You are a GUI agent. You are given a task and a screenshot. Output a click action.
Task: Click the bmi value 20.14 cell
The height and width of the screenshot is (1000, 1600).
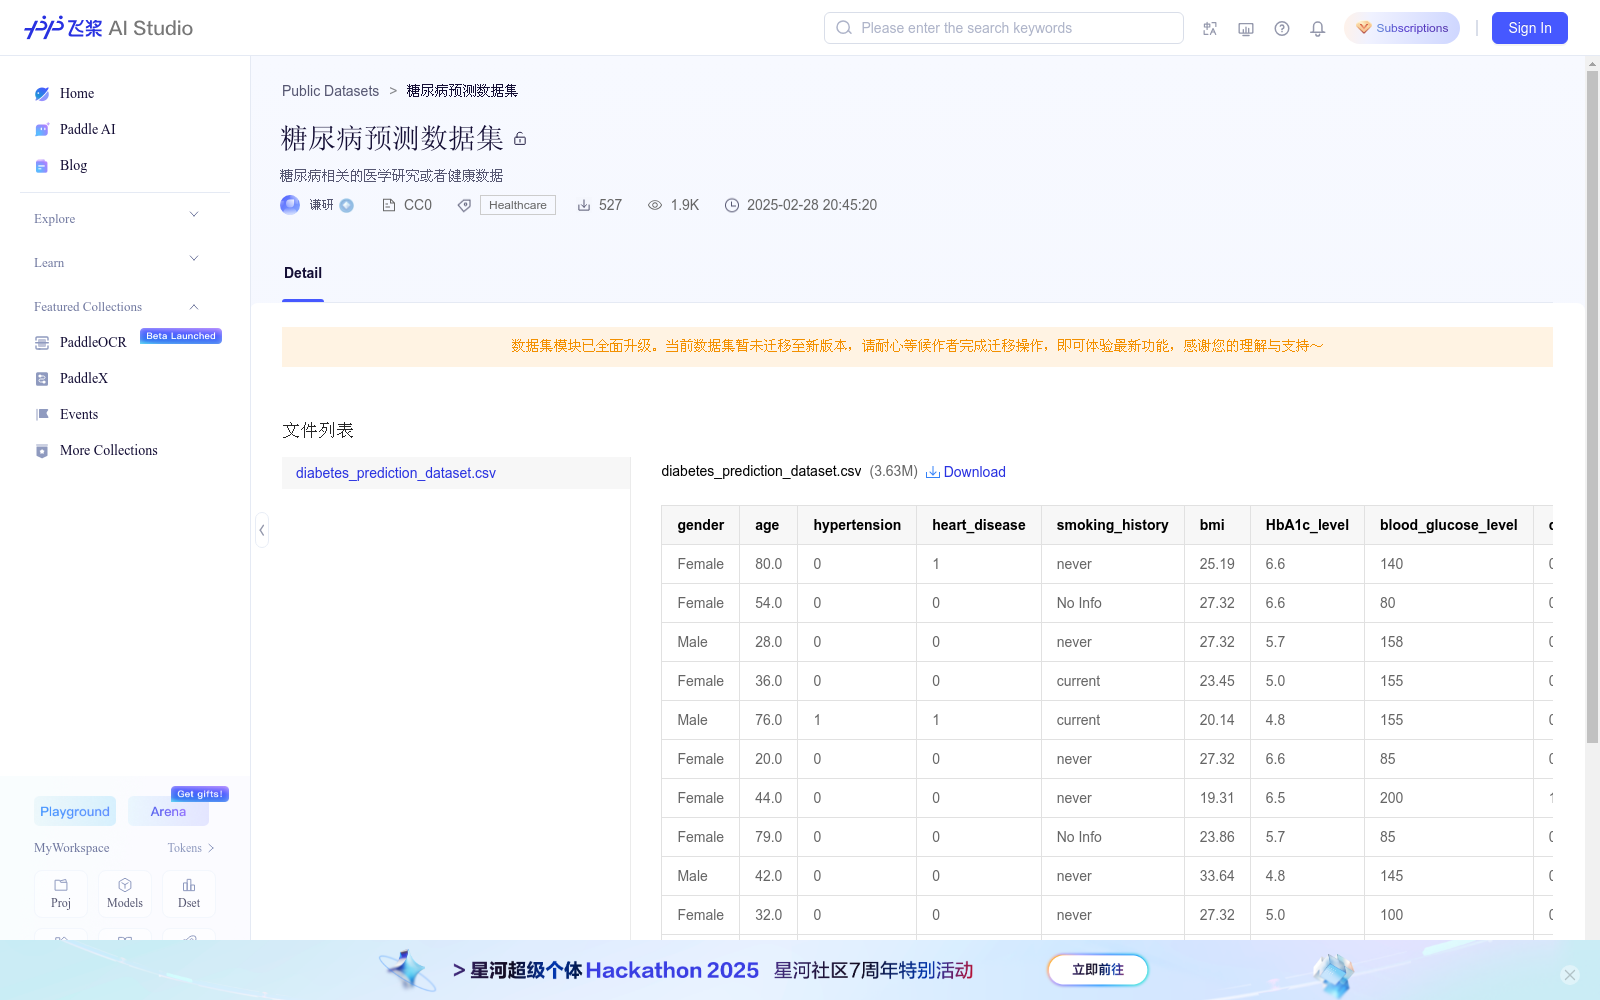point(1217,720)
